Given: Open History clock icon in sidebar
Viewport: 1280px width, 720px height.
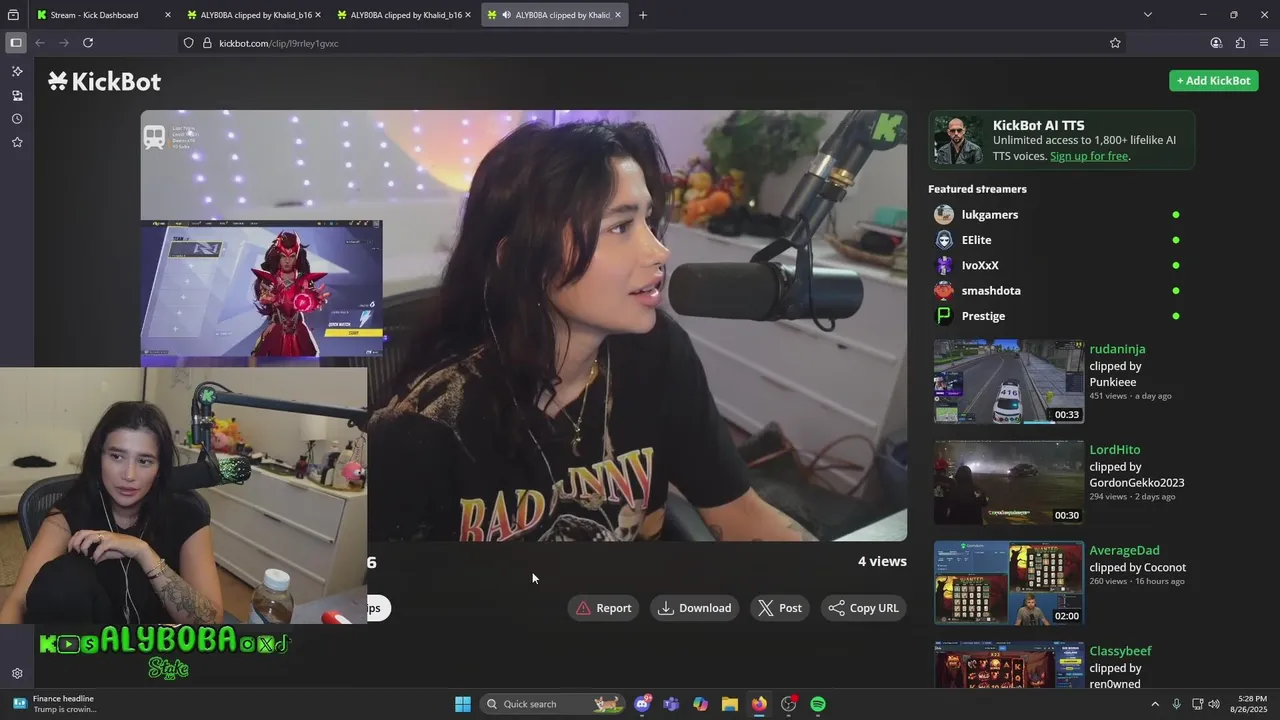Looking at the screenshot, I should [x=17, y=119].
